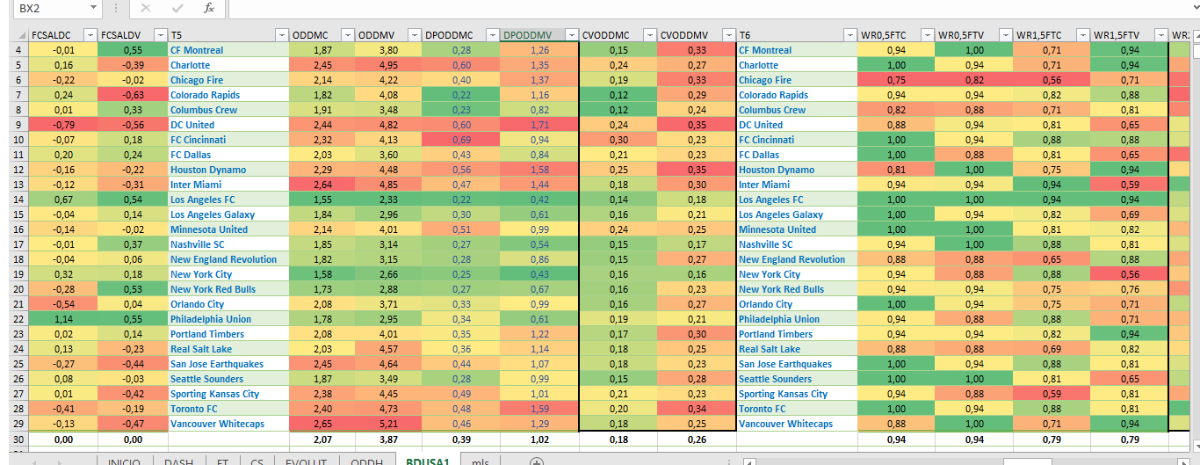Click the Insert Function fx icon
Screen dimensions: 1200x465
tap(208, 8)
